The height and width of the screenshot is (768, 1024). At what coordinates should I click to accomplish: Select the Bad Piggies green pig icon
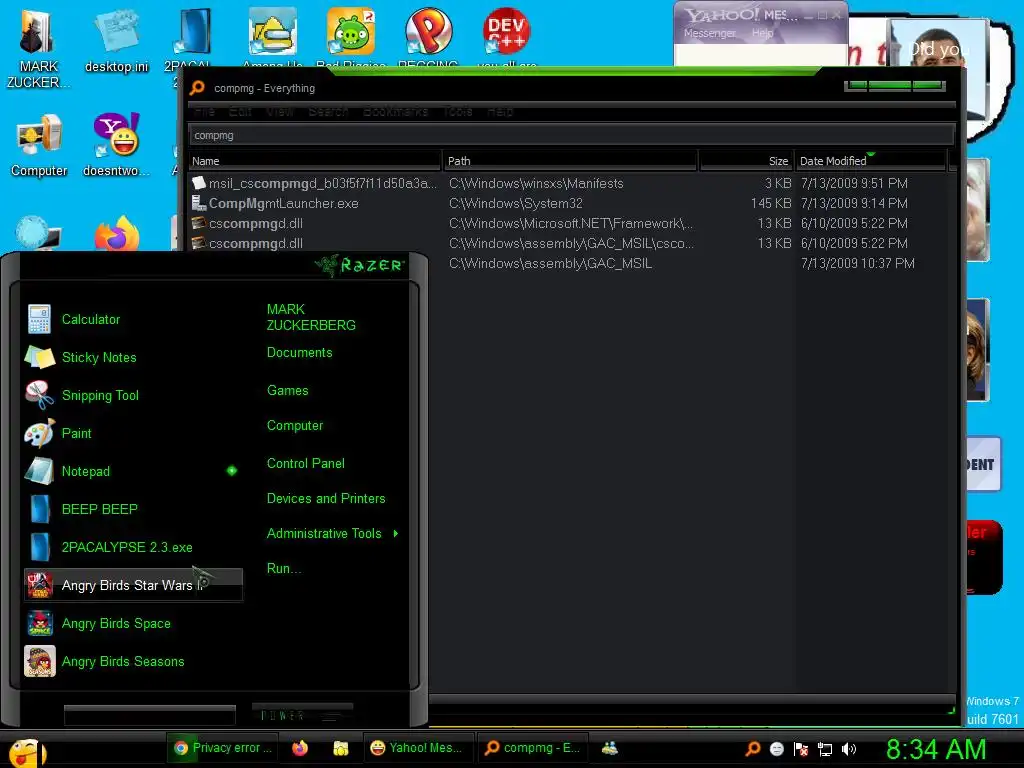(x=351, y=36)
